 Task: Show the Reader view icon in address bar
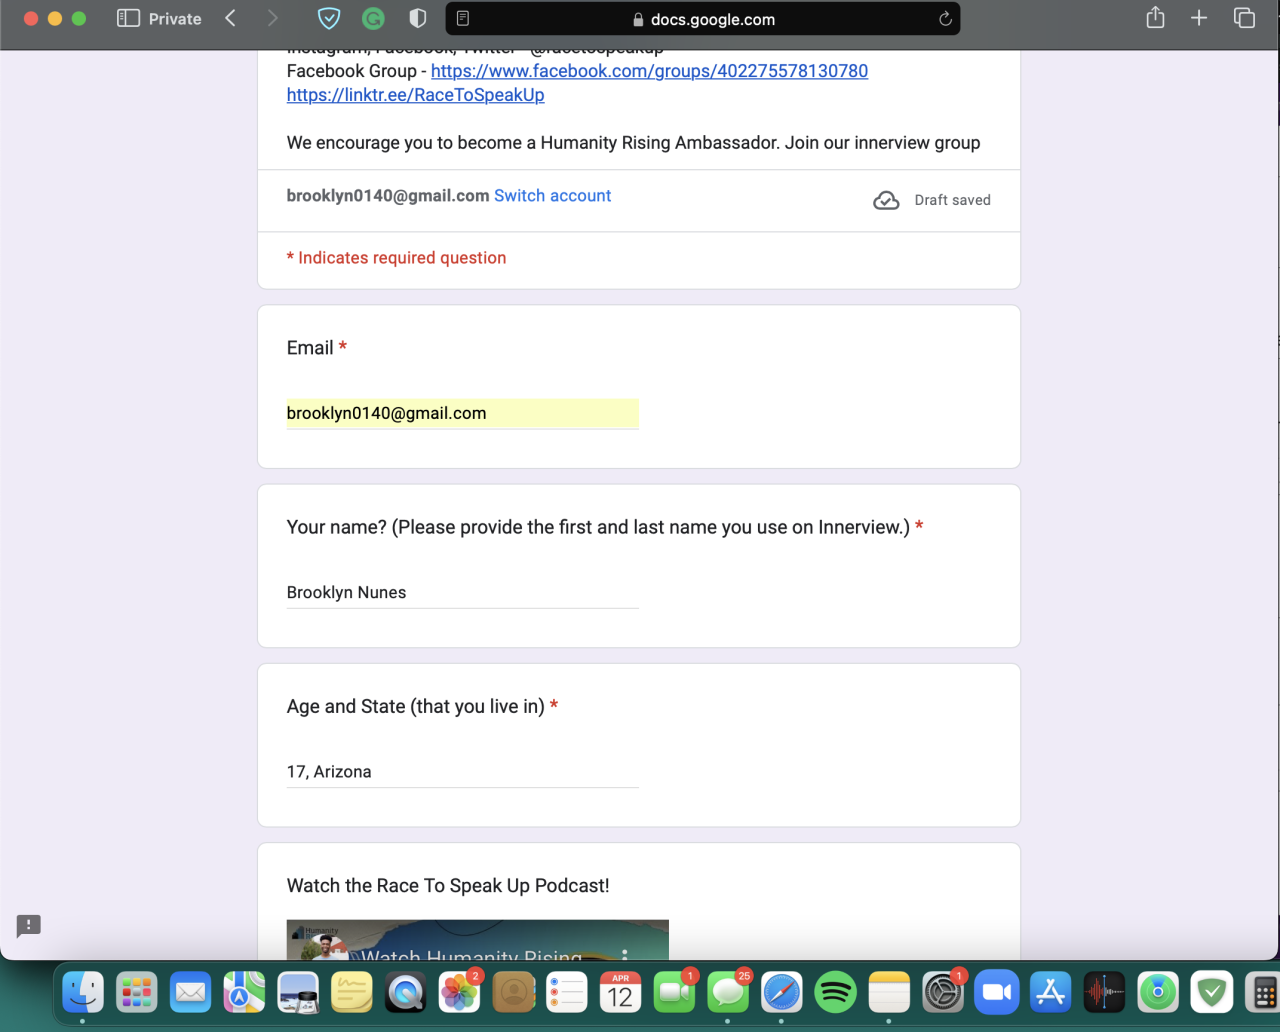click(463, 19)
